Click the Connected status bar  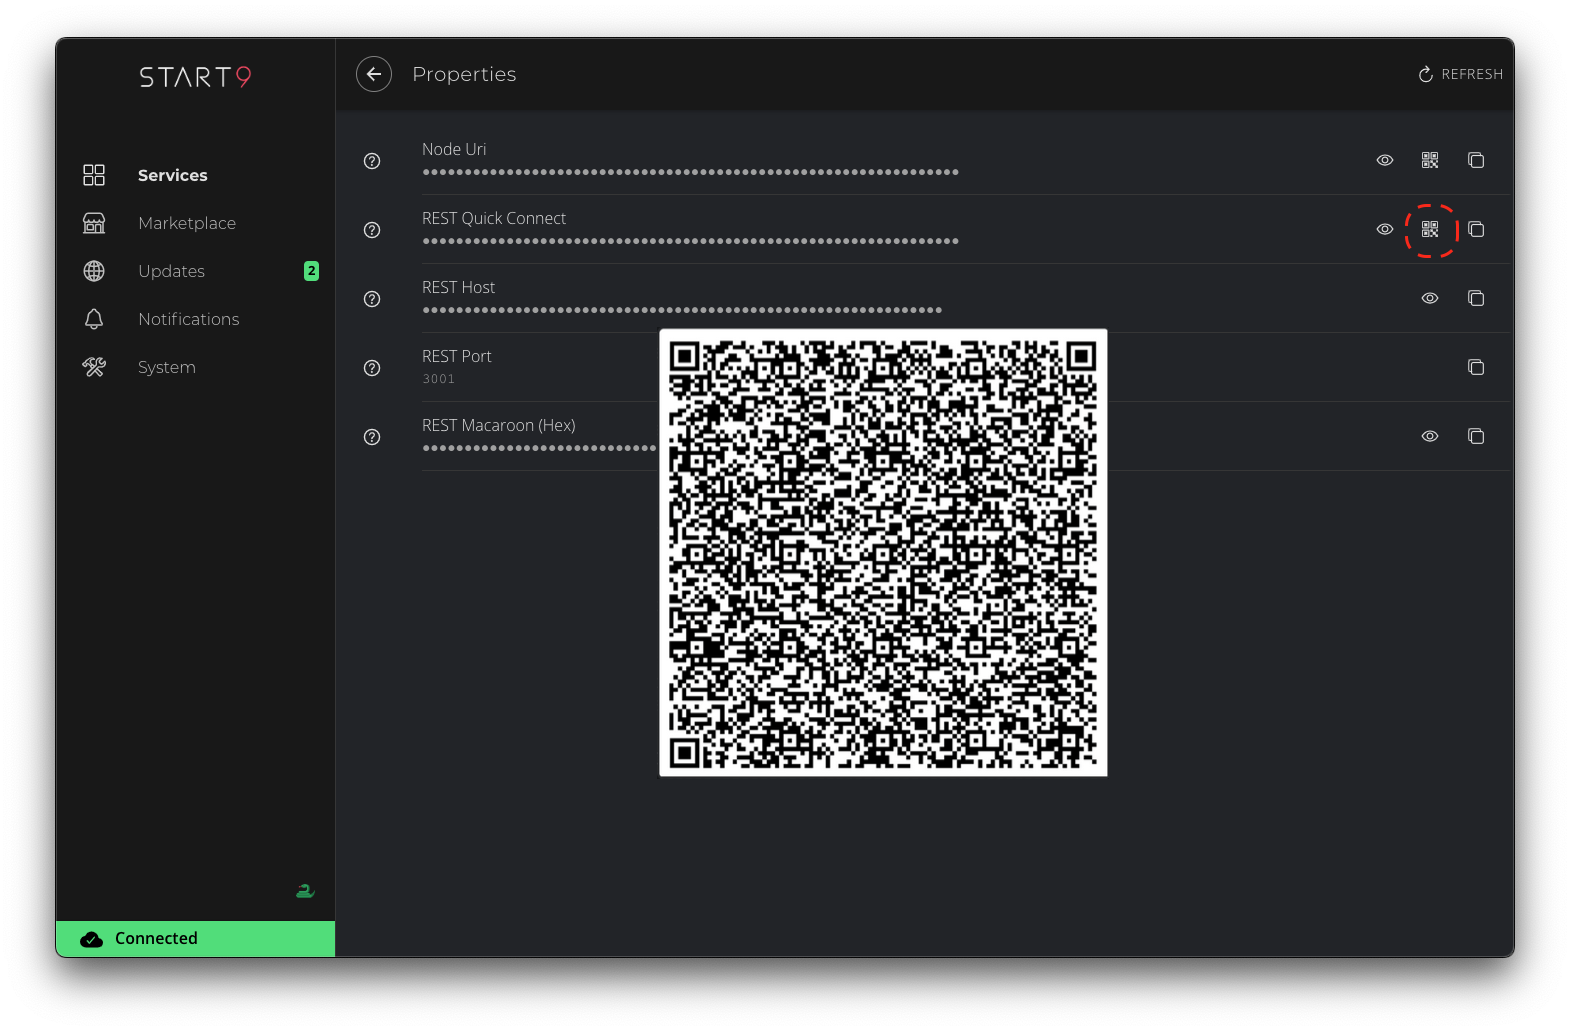(195, 938)
